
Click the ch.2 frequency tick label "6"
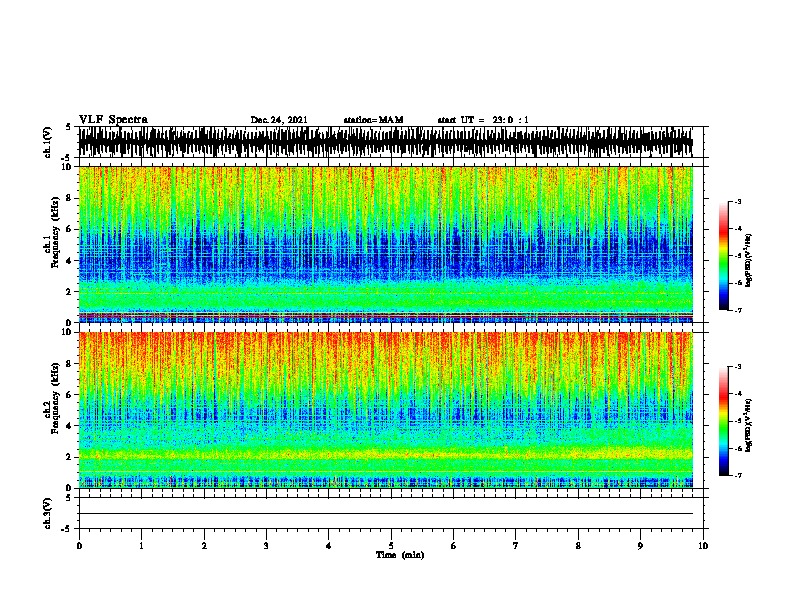pos(69,395)
